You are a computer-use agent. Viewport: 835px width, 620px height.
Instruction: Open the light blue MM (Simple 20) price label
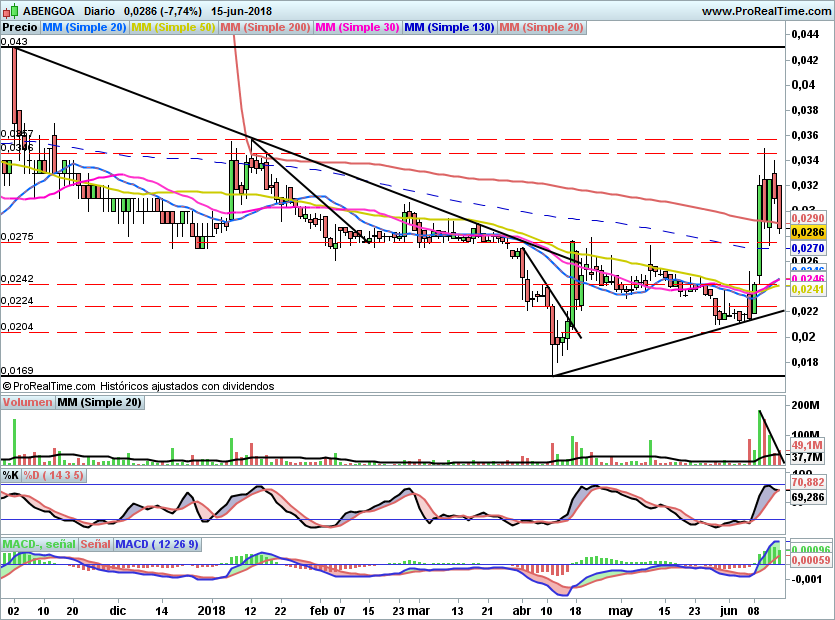pos(84,27)
